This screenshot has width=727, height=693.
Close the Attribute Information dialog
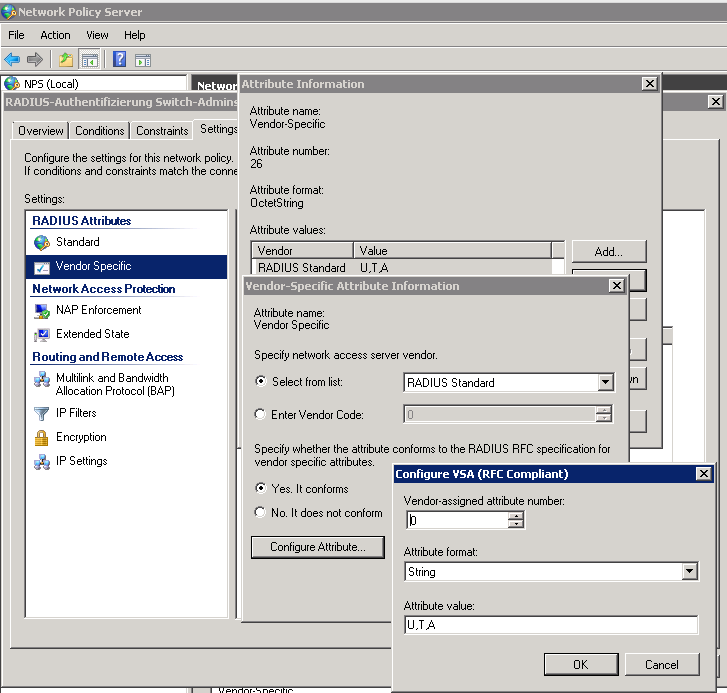pos(650,83)
